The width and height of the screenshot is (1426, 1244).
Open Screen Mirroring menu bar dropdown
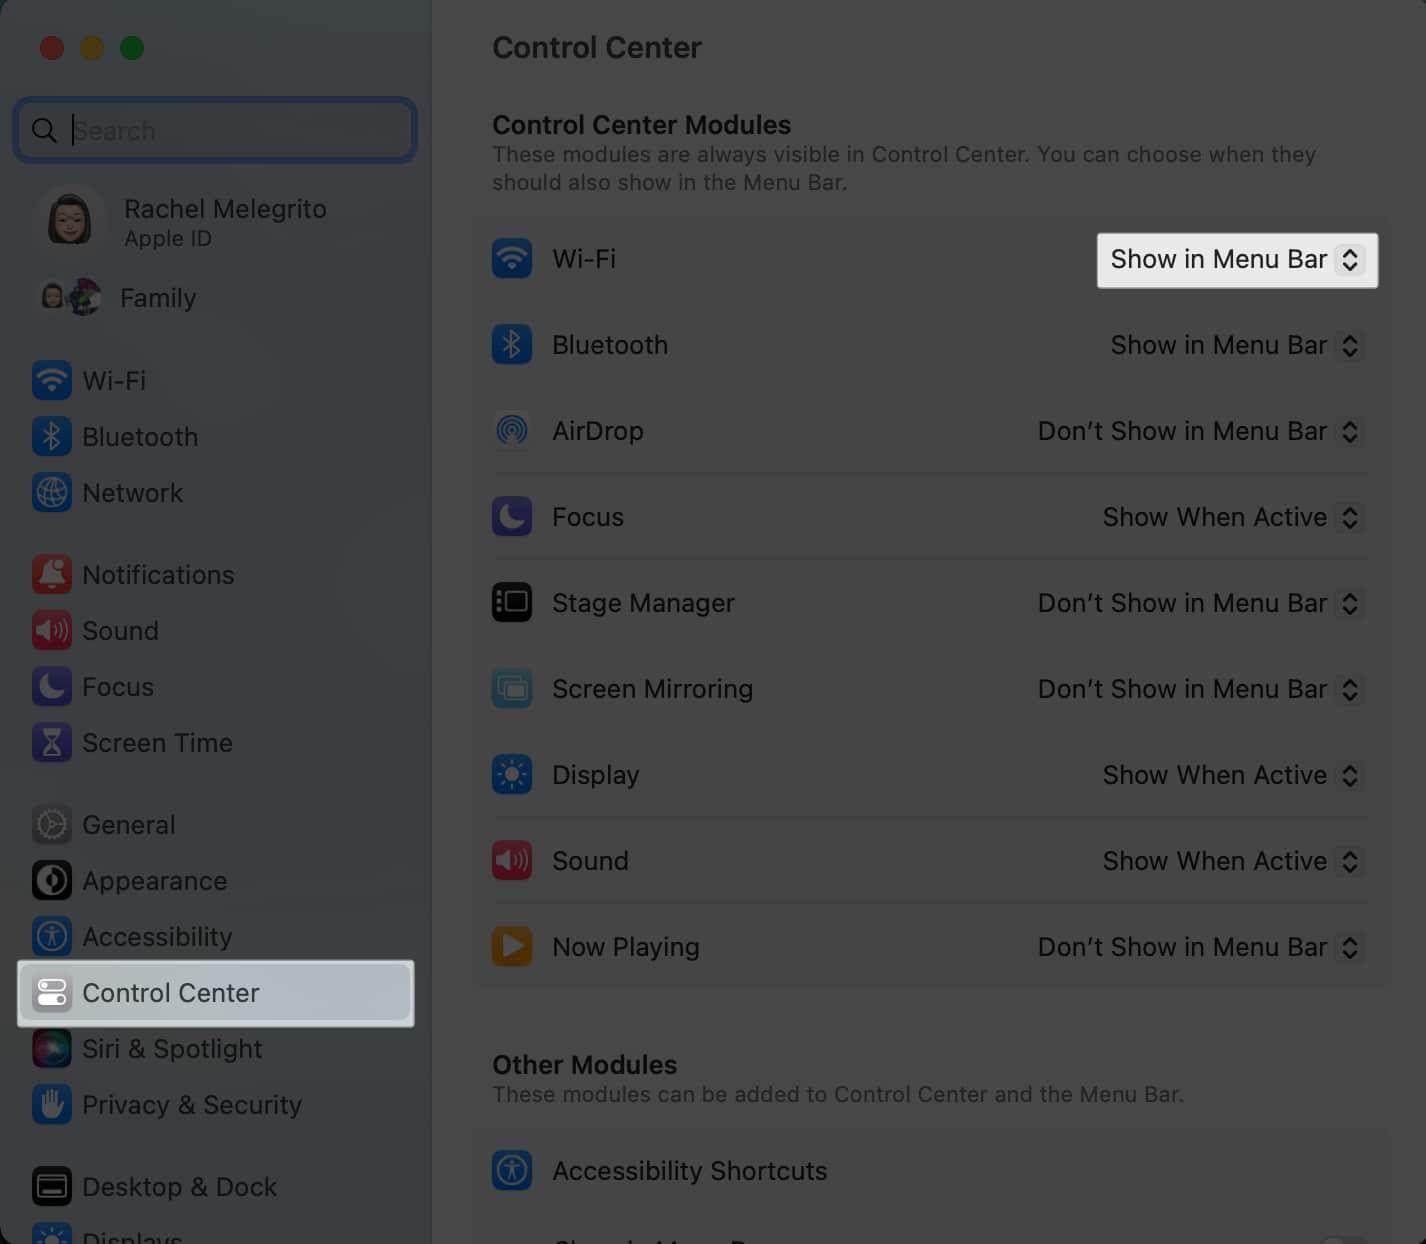[x=1200, y=689]
